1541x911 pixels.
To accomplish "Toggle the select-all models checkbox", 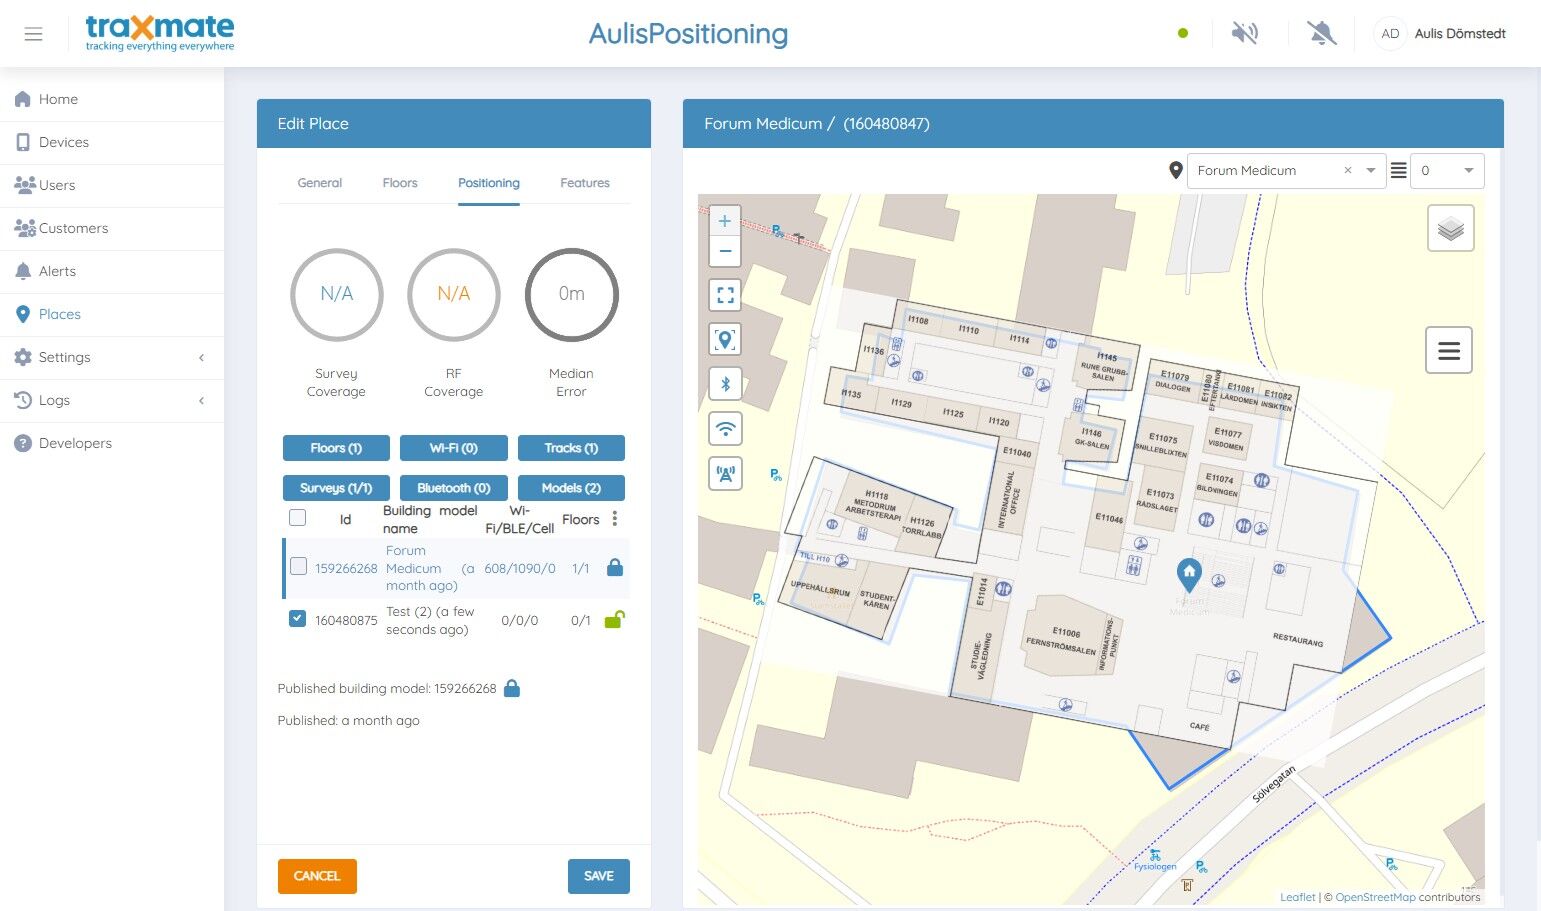I will [297, 517].
